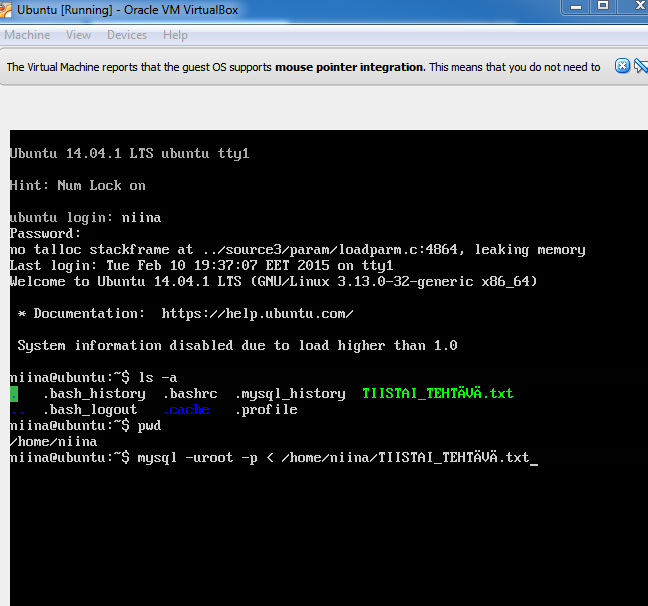Click the blue .cache directory name
This screenshot has width=648, height=606.
(186, 409)
